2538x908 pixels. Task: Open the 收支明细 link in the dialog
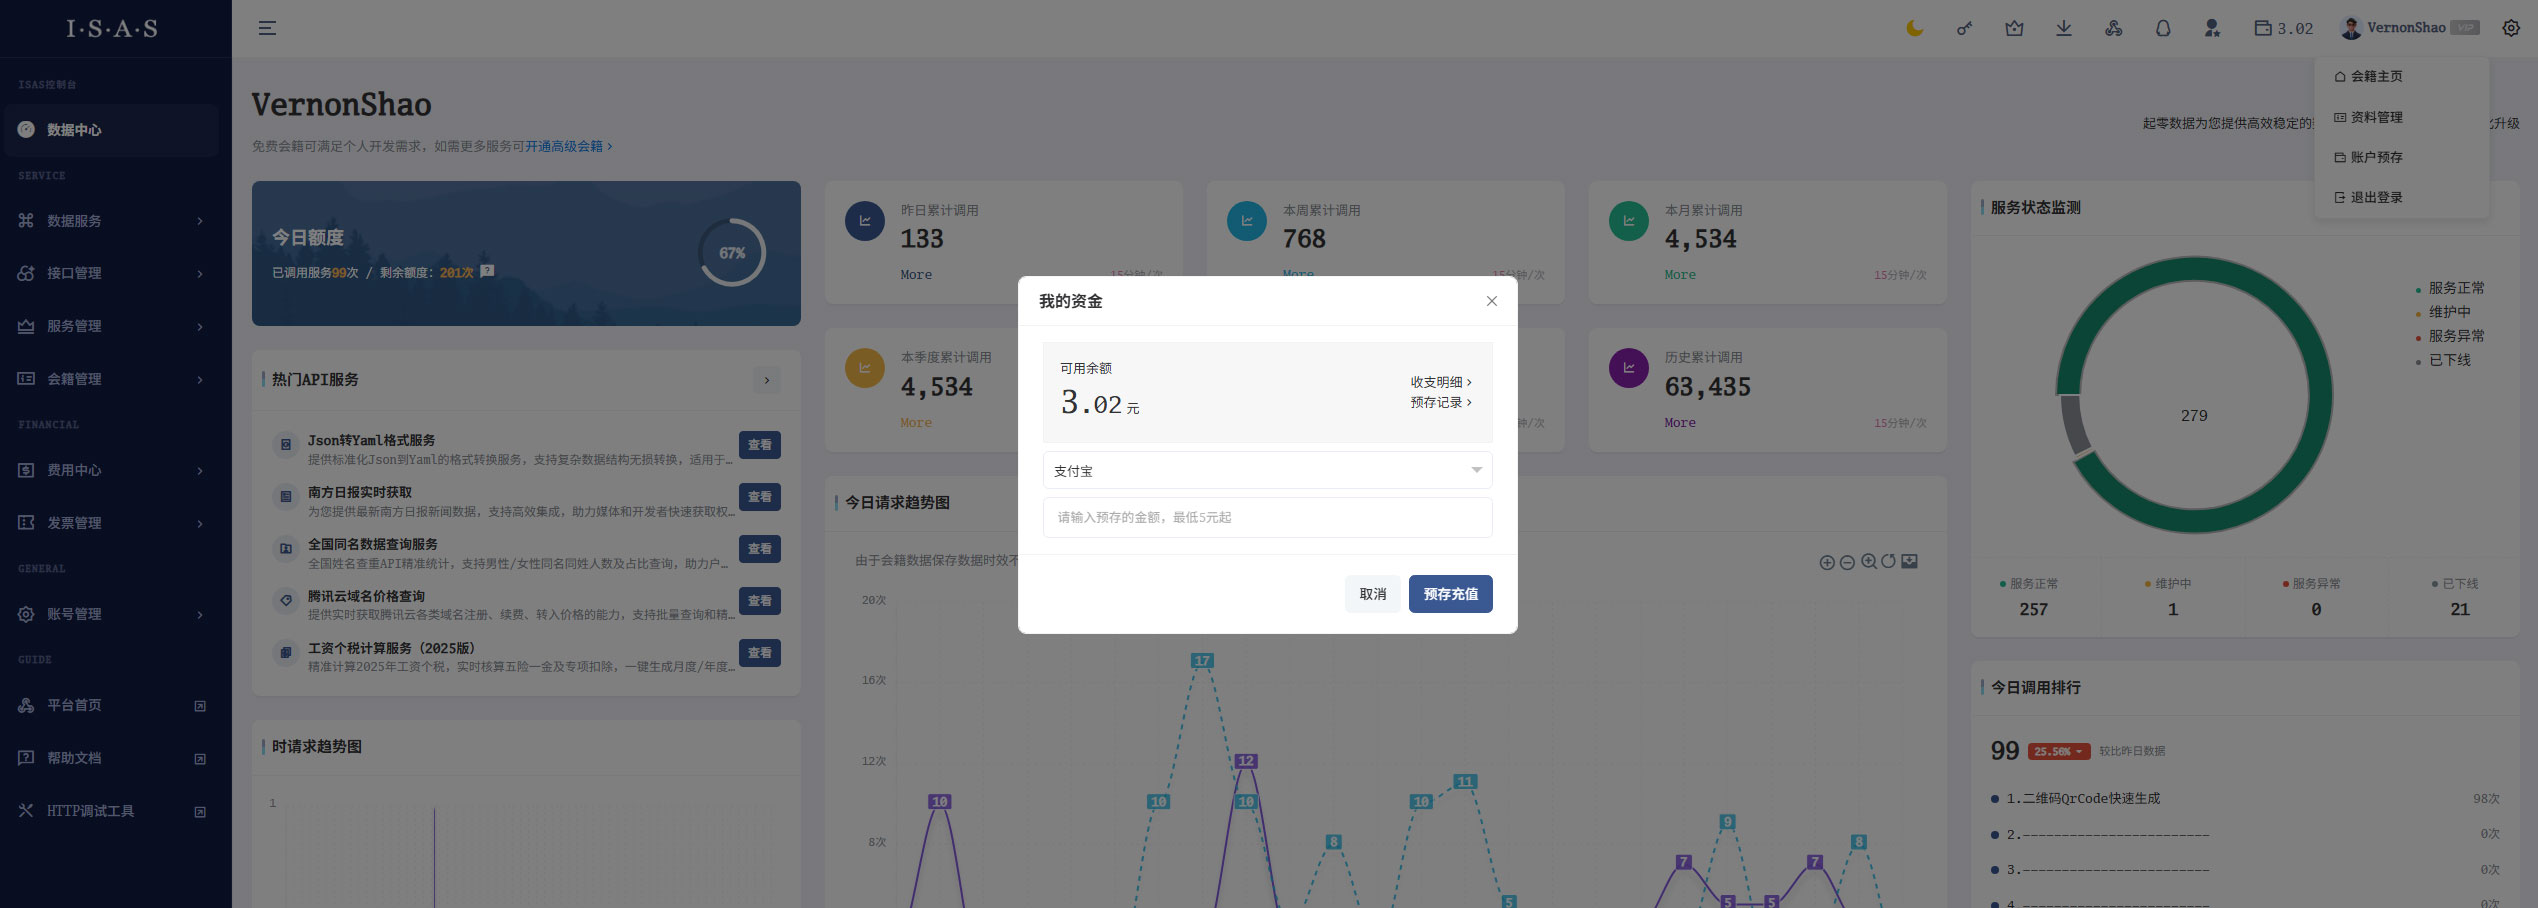pos(1440,382)
